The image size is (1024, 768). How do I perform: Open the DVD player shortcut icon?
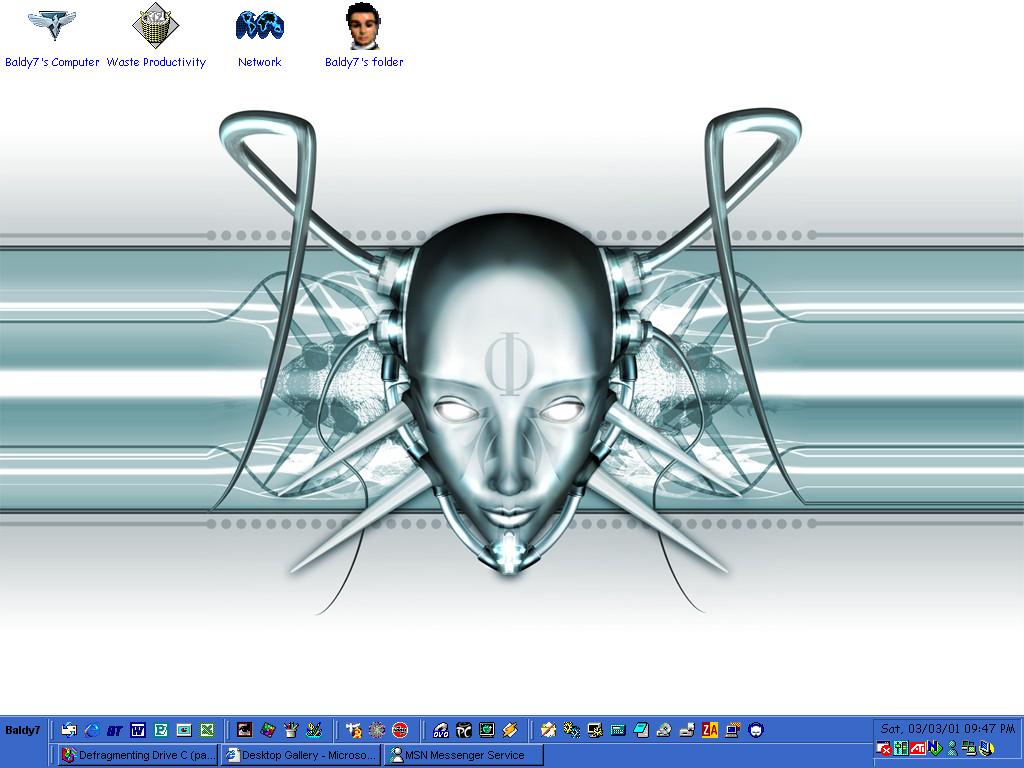coord(440,730)
